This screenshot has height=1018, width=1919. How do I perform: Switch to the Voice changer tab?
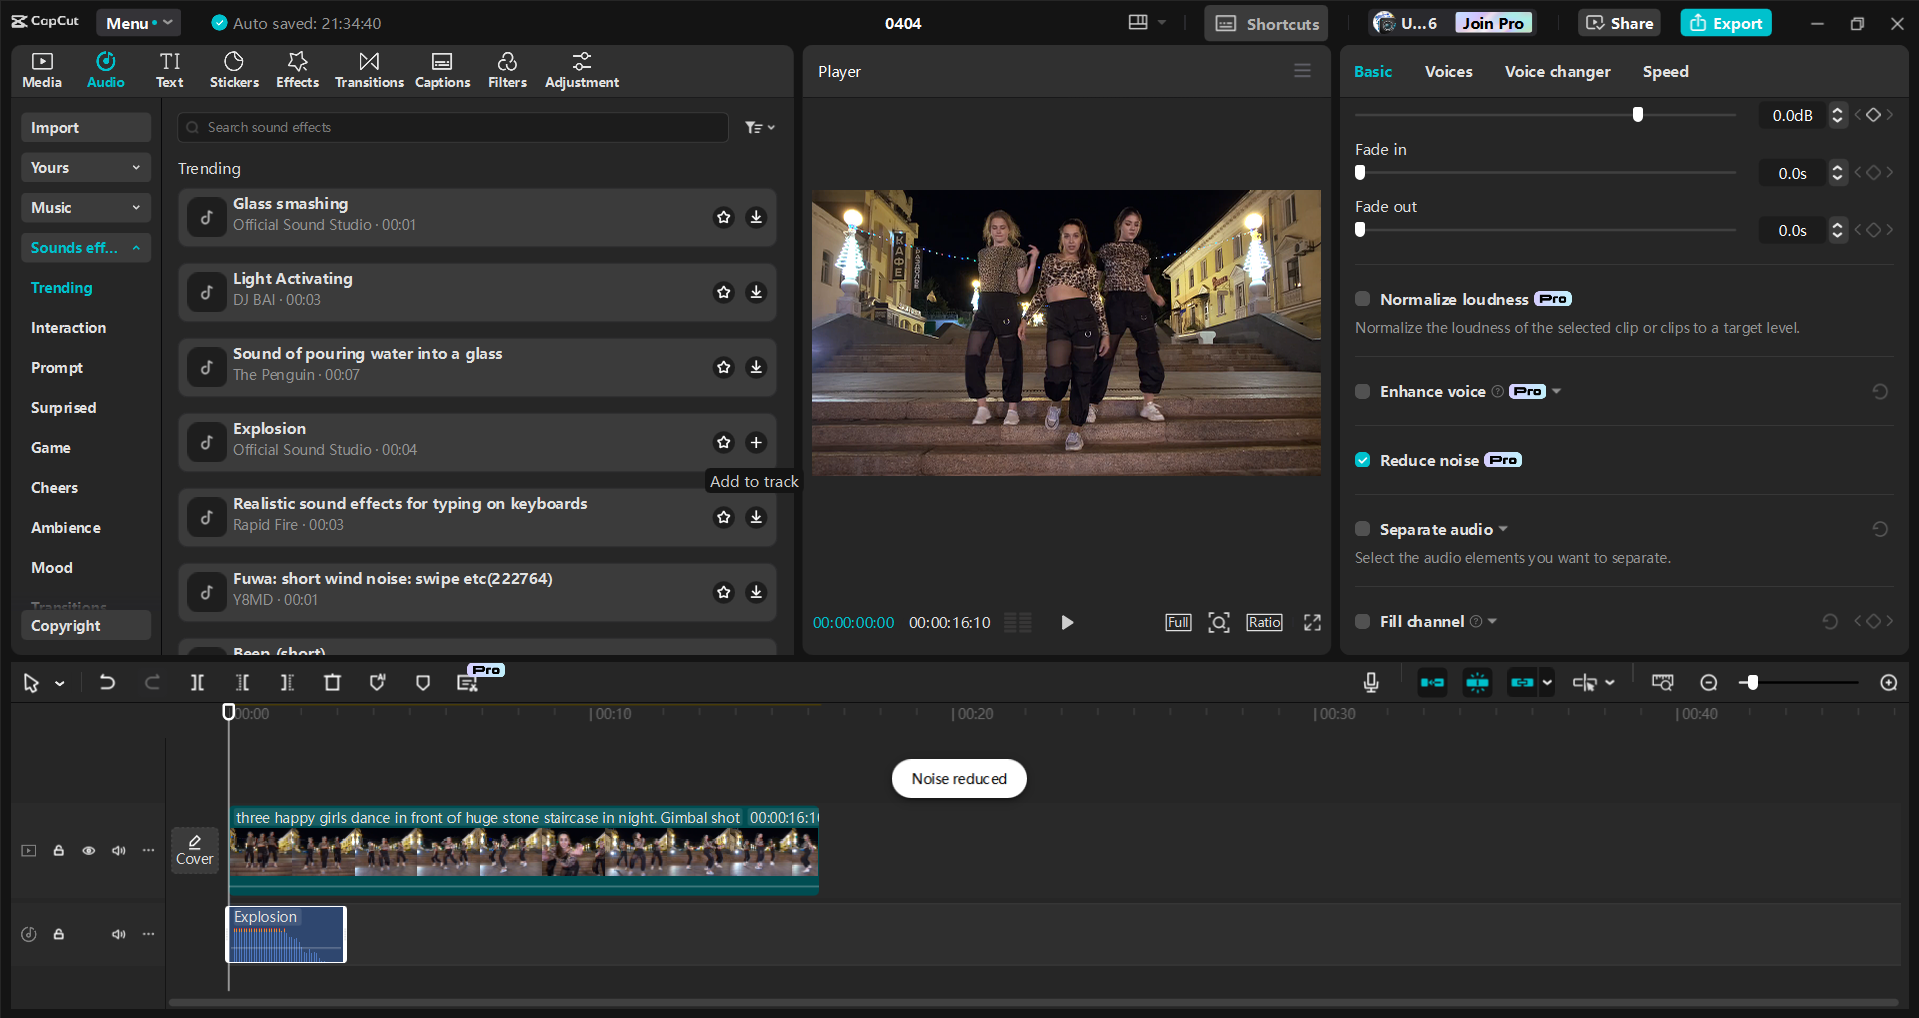(x=1556, y=71)
